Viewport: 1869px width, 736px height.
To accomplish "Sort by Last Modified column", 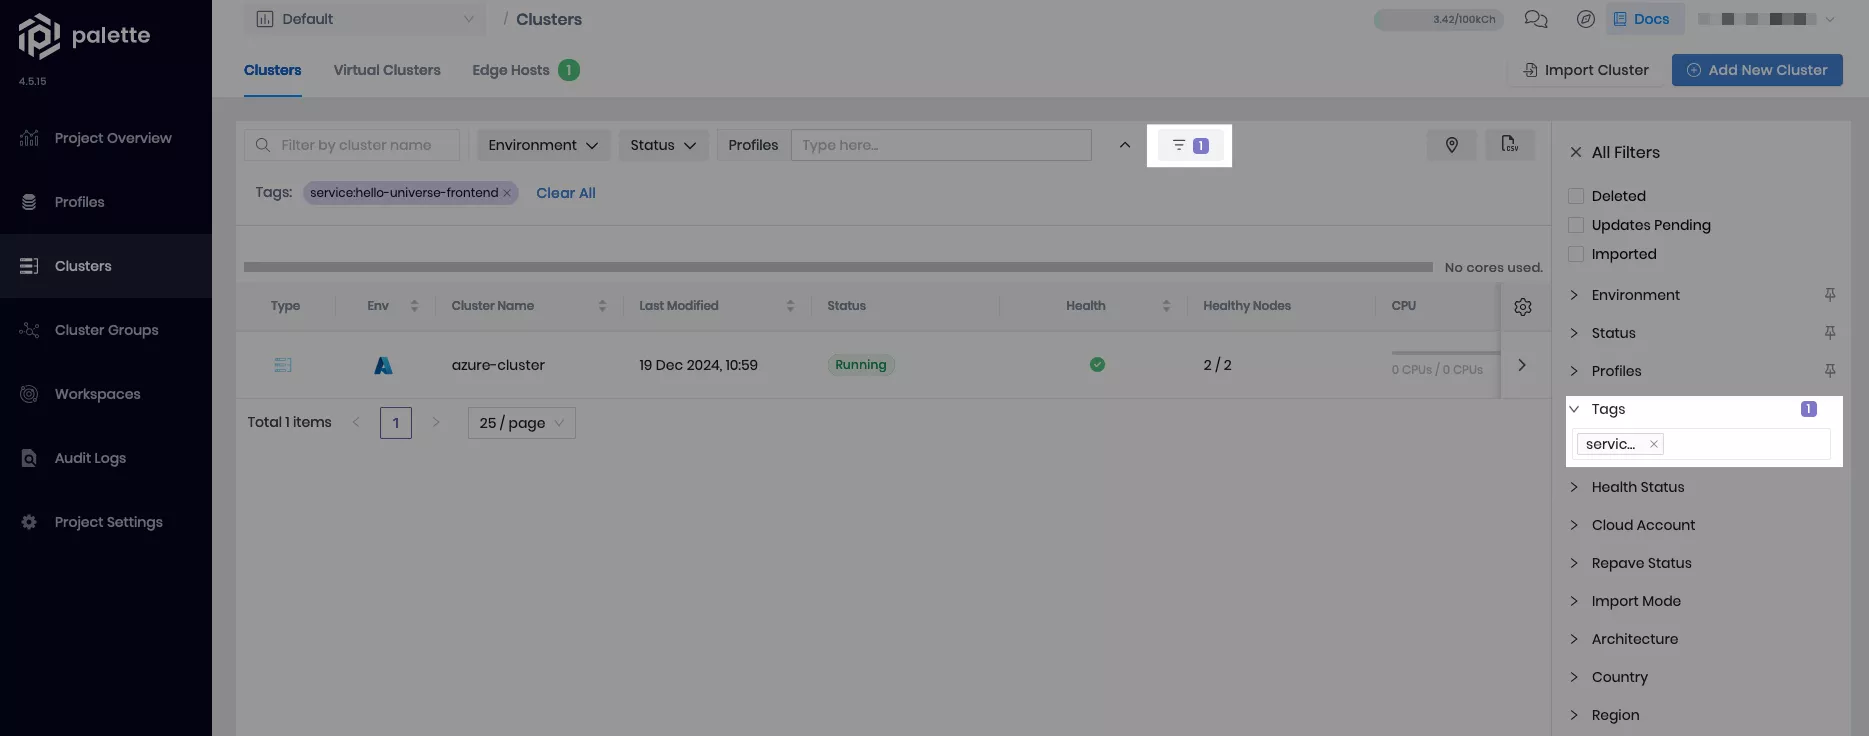I will click(790, 306).
